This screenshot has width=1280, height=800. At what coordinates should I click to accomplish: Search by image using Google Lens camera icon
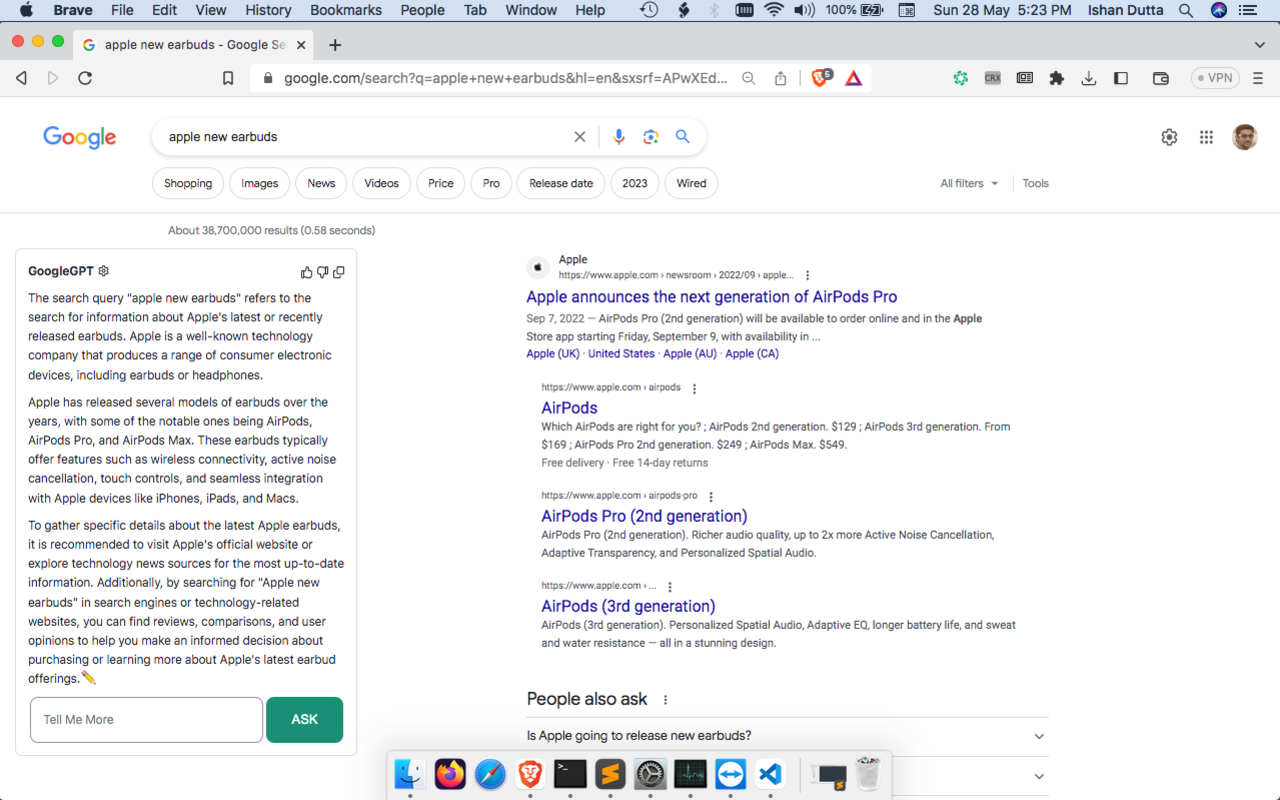651,136
